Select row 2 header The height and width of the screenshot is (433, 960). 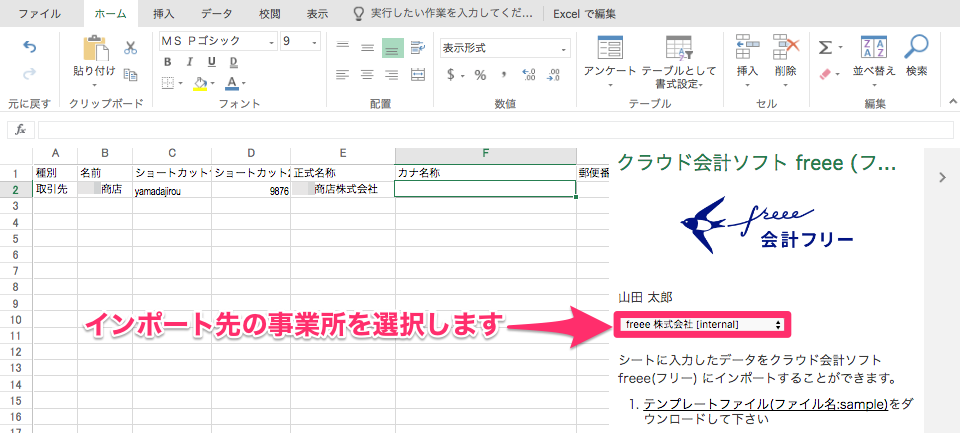(x=16, y=189)
